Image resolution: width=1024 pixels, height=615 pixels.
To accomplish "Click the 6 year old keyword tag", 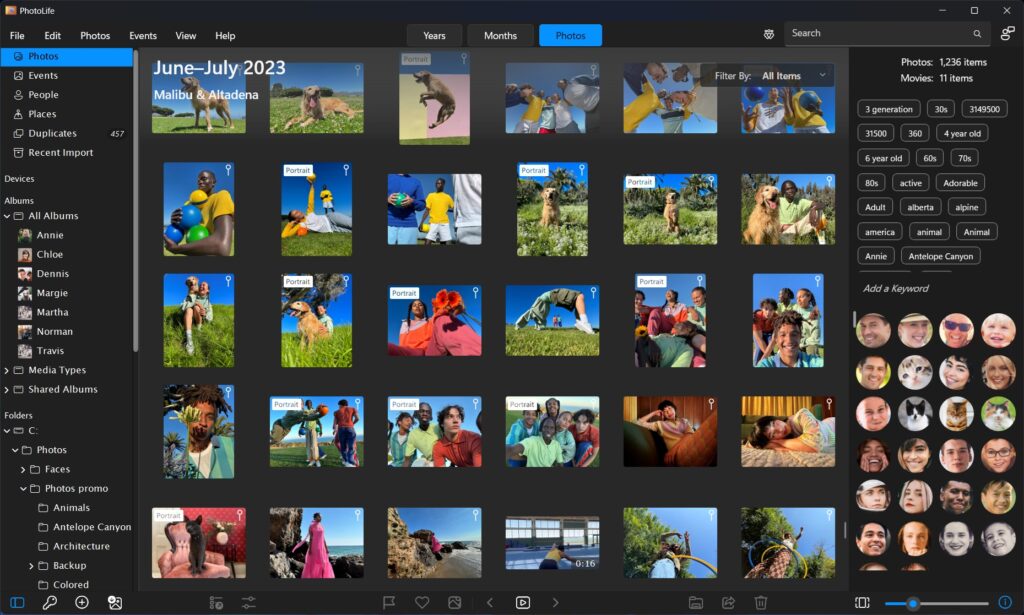I will click(883, 158).
